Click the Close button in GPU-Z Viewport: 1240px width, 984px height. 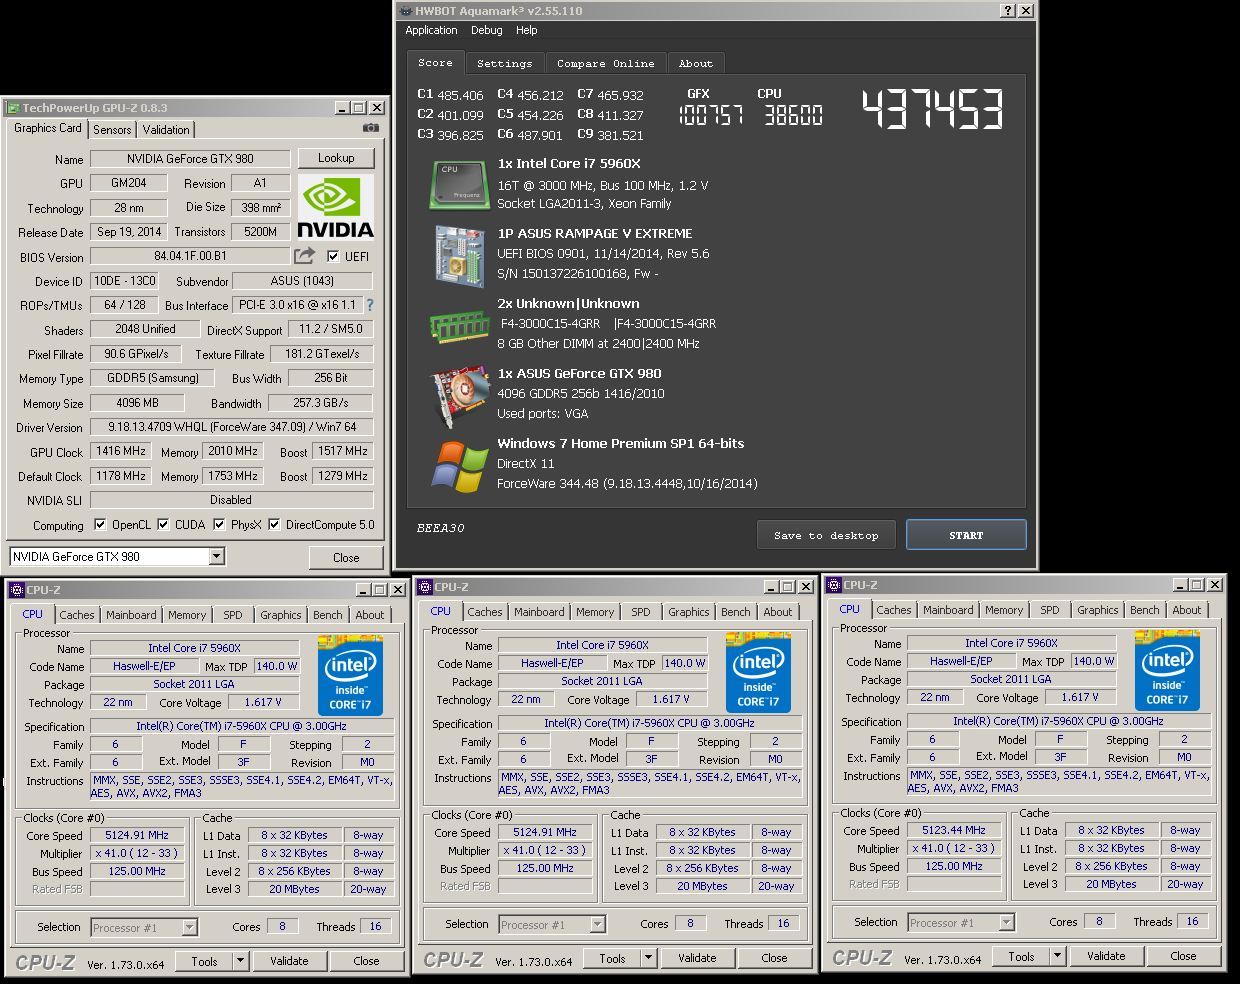coord(346,557)
